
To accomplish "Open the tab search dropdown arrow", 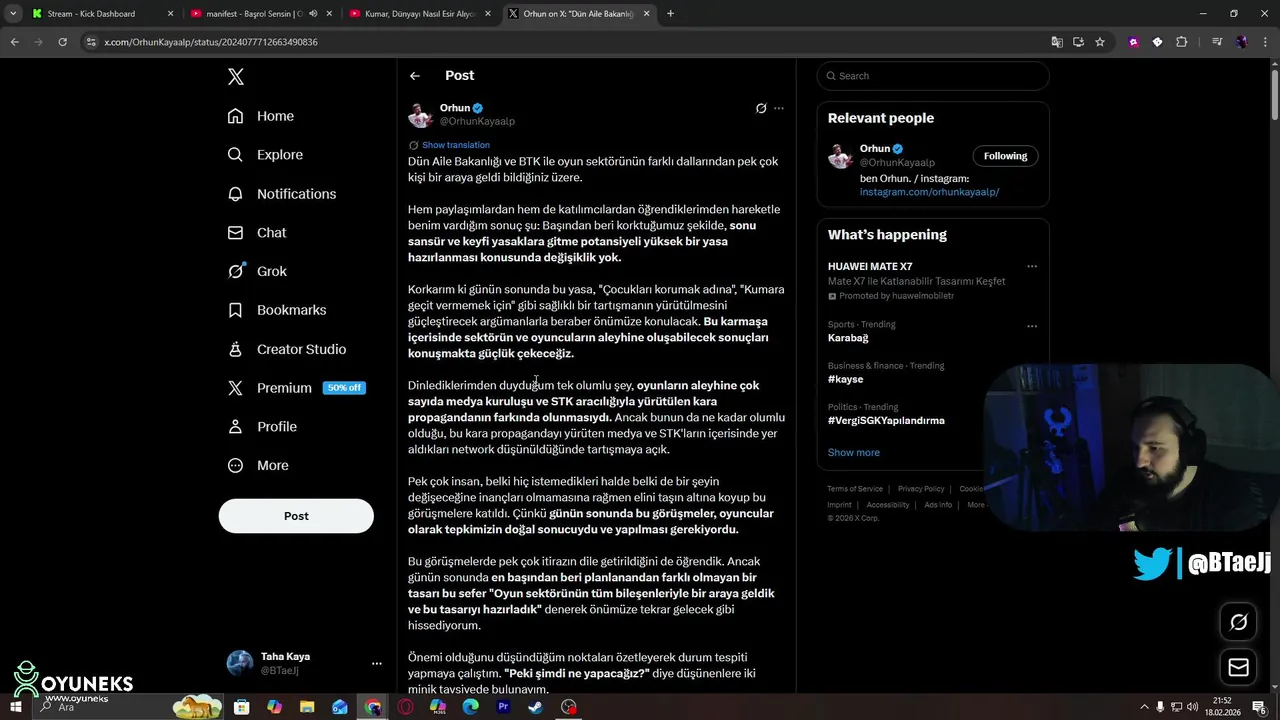I will [12, 14].
